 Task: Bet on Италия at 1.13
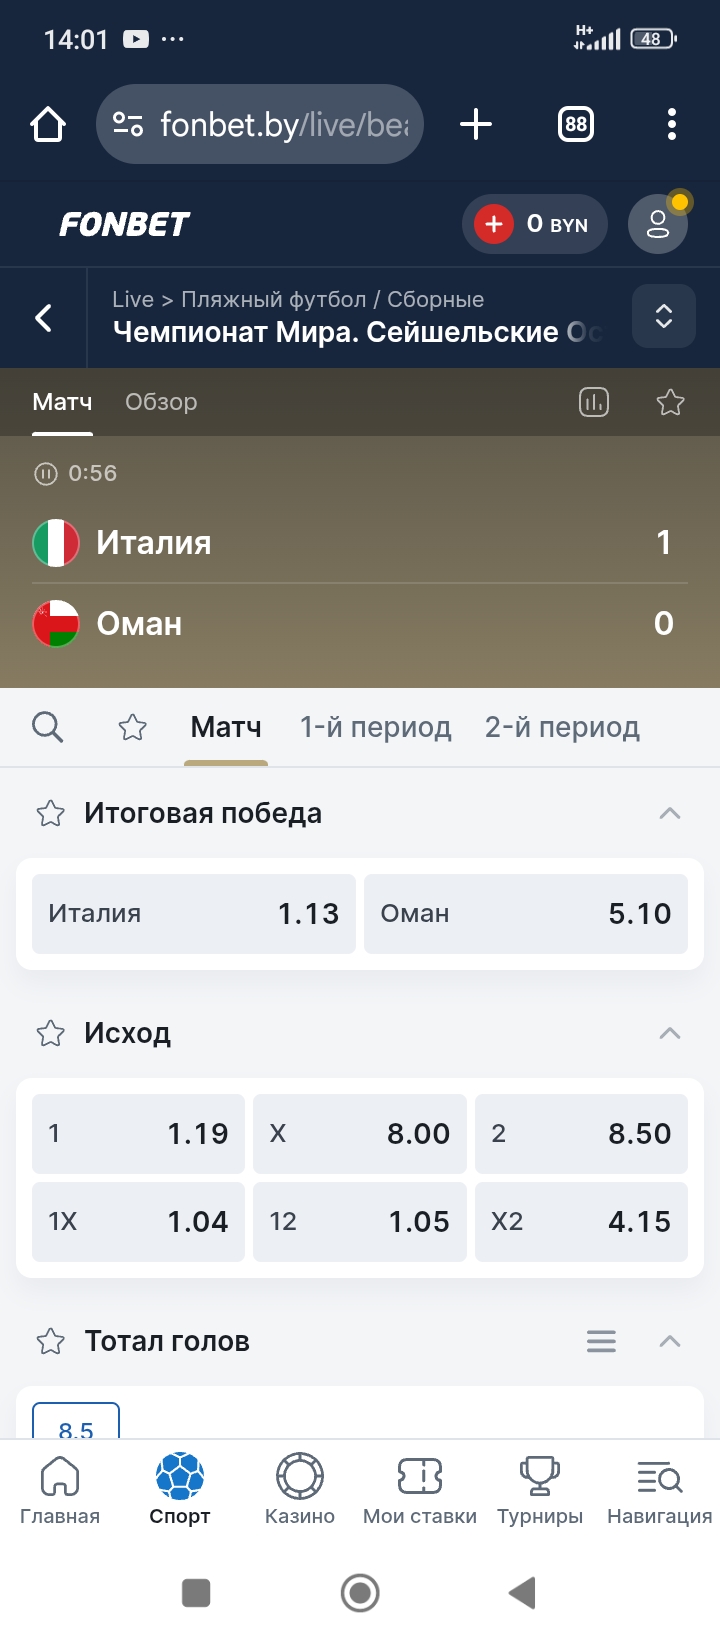(x=194, y=914)
